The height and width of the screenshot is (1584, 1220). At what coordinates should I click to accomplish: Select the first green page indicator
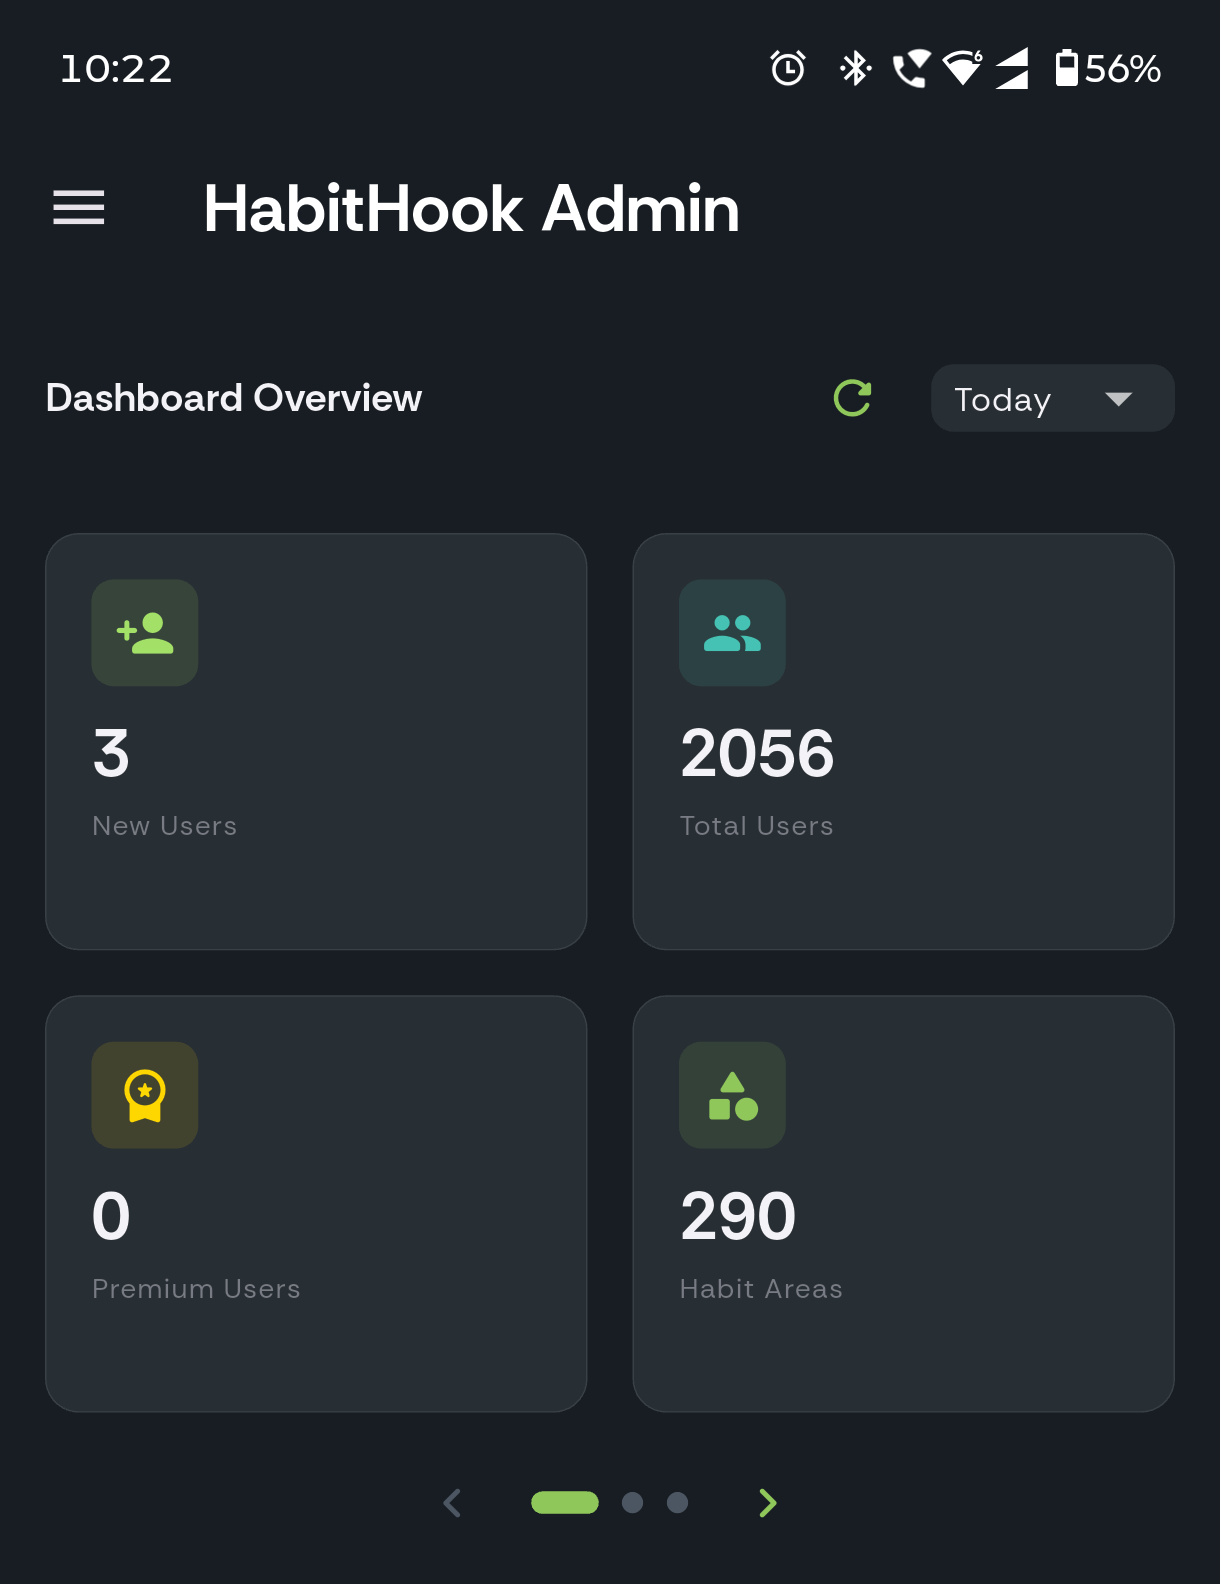pos(565,1502)
